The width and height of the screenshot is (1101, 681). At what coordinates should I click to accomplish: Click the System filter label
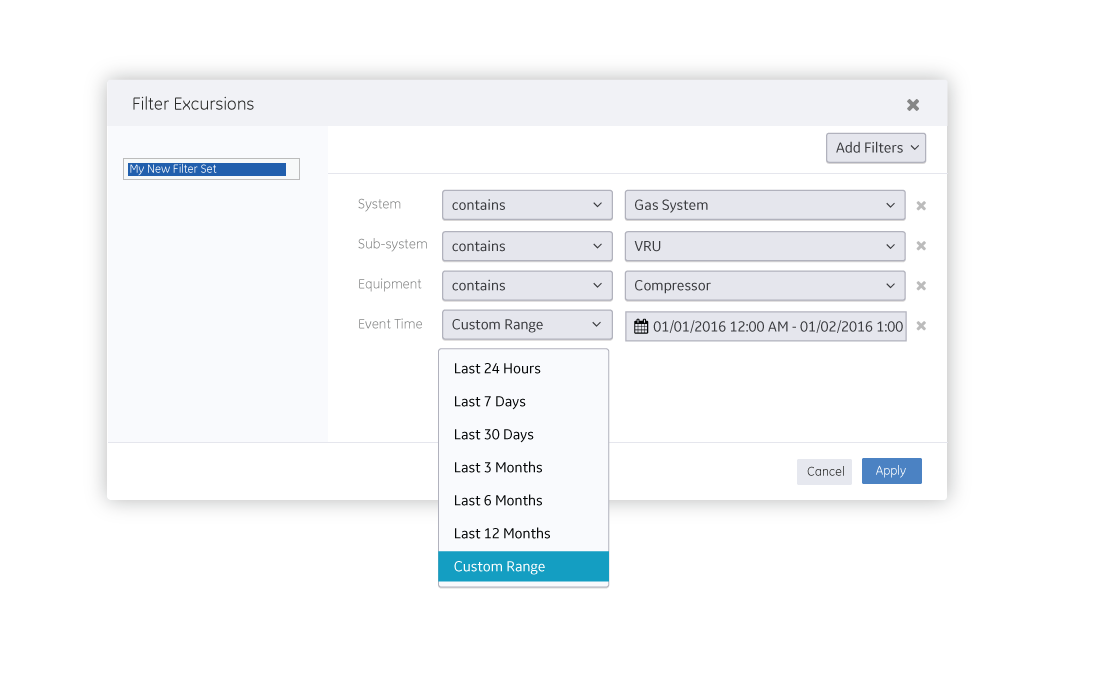(x=379, y=204)
